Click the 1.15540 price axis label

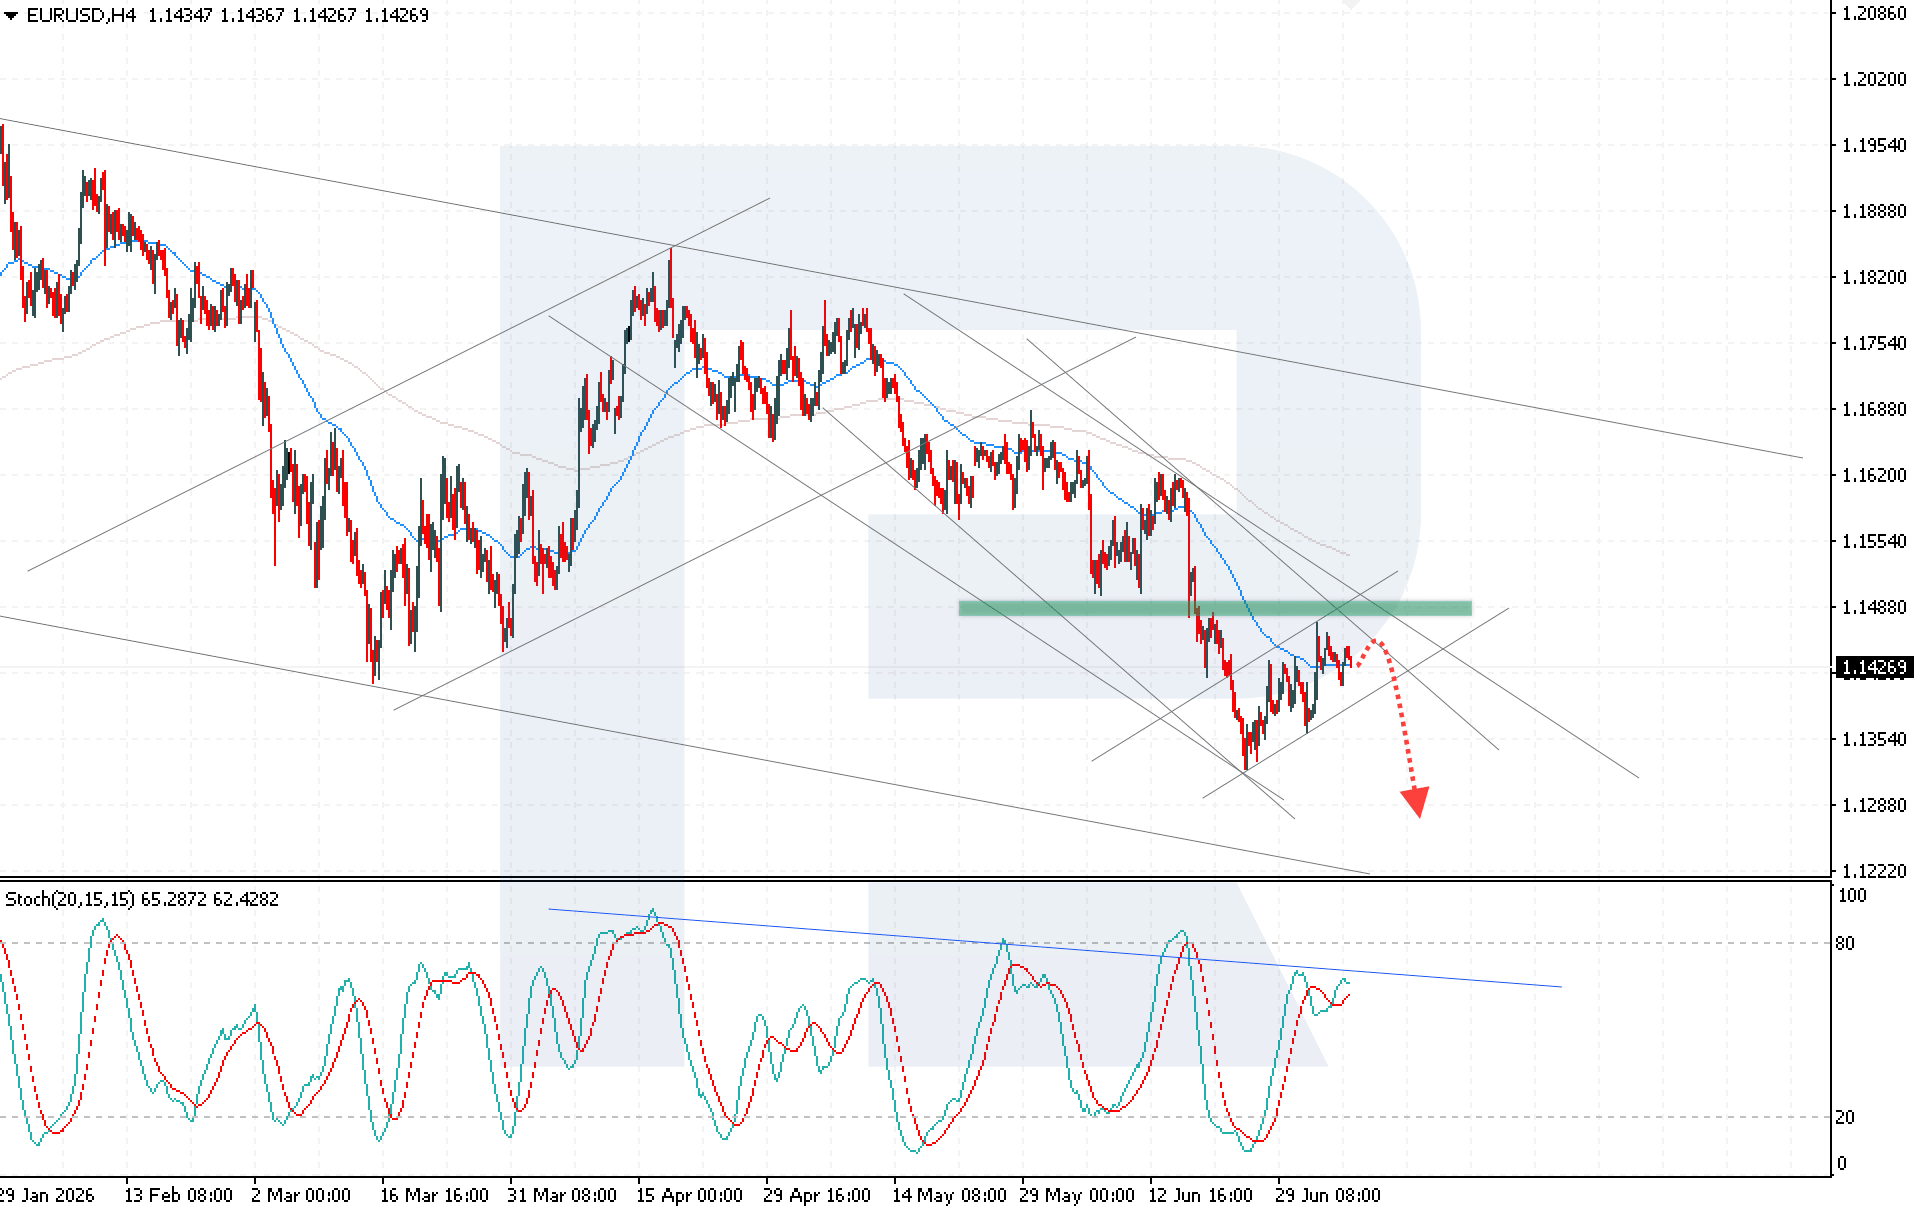coord(1874,542)
